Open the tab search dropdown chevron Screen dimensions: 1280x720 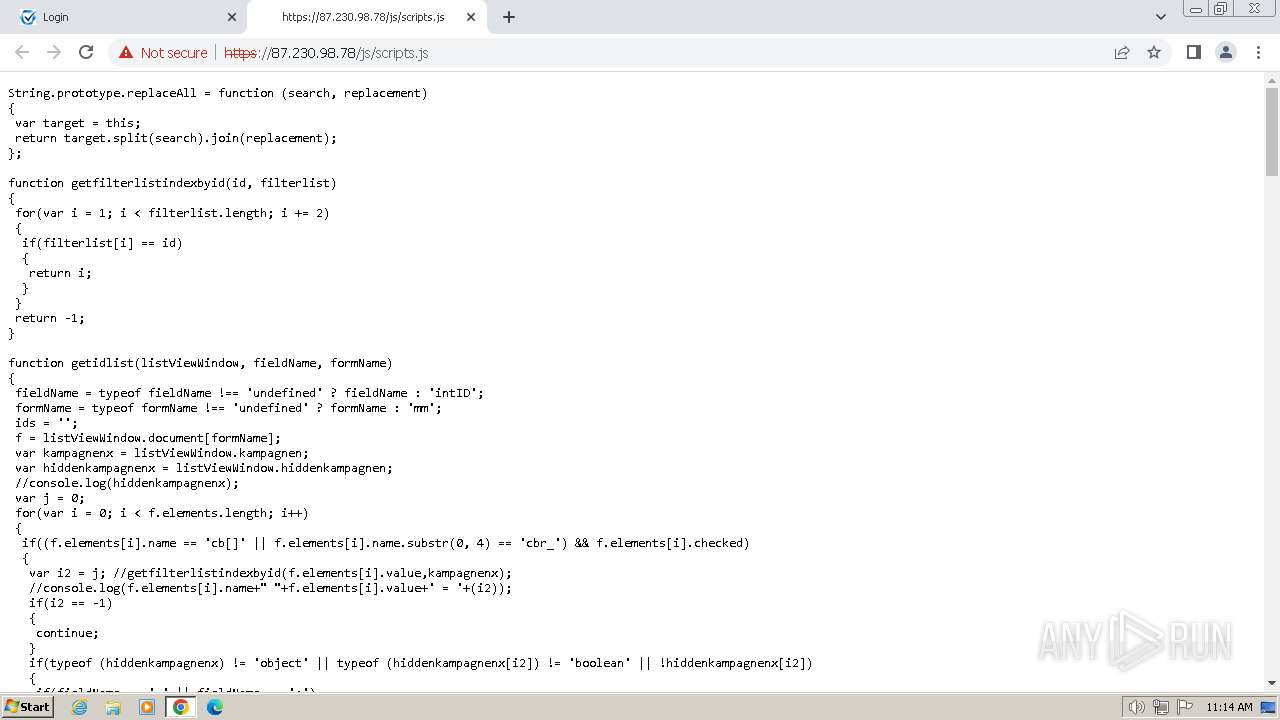1161,17
